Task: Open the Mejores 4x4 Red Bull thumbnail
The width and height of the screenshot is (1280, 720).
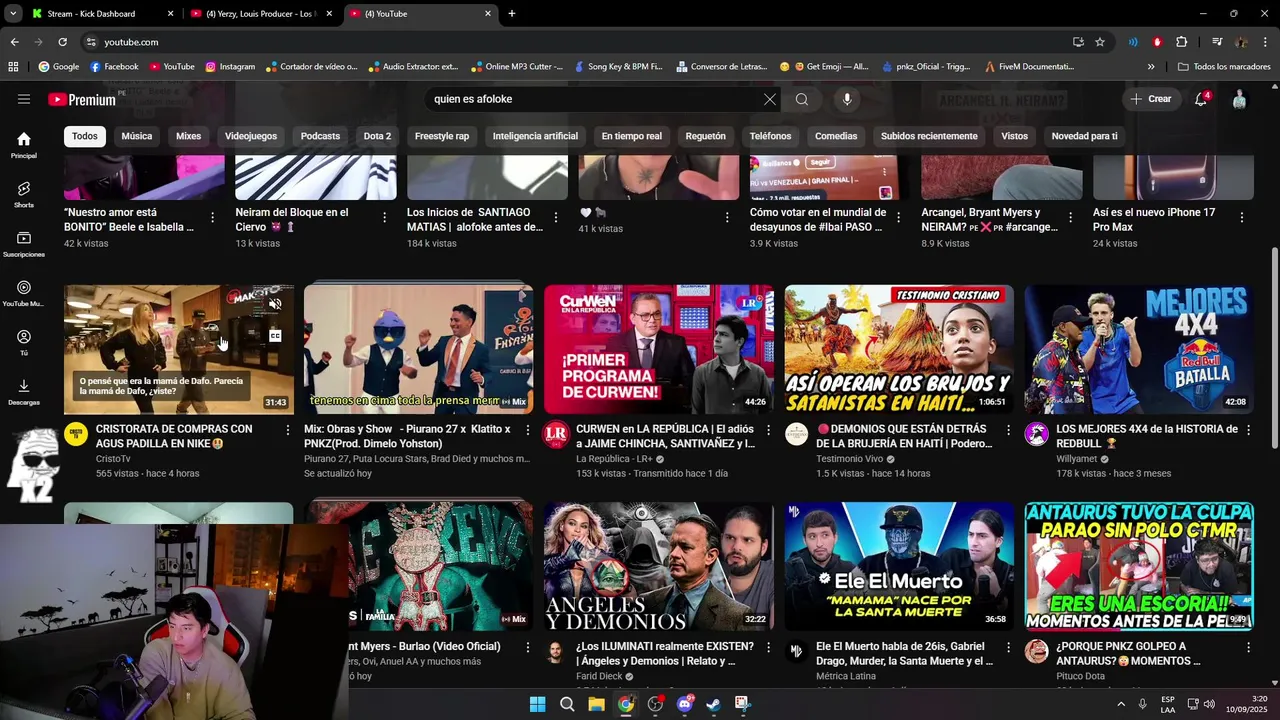Action: point(1139,349)
